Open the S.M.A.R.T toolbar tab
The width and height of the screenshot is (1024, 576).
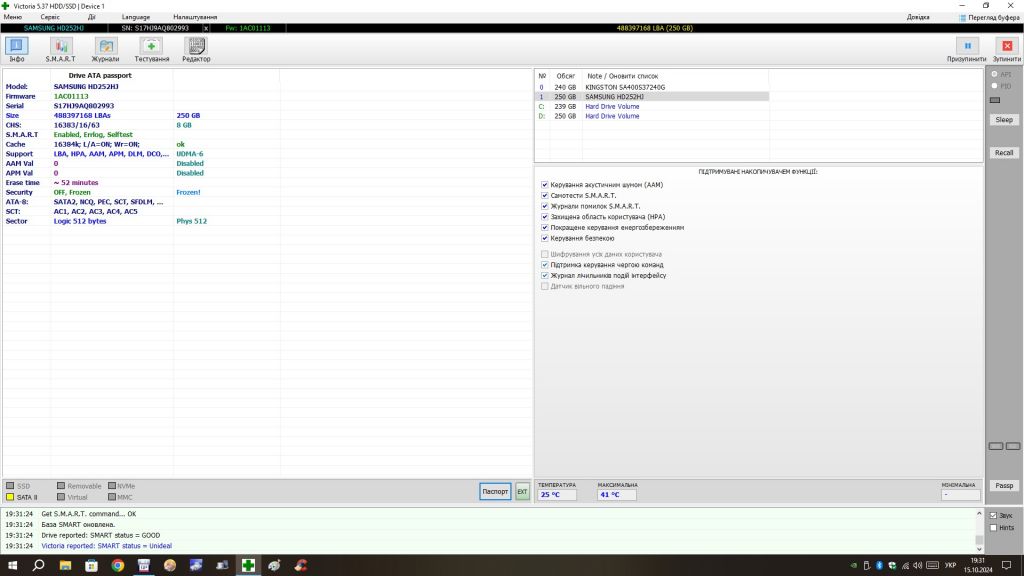[x=61, y=49]
